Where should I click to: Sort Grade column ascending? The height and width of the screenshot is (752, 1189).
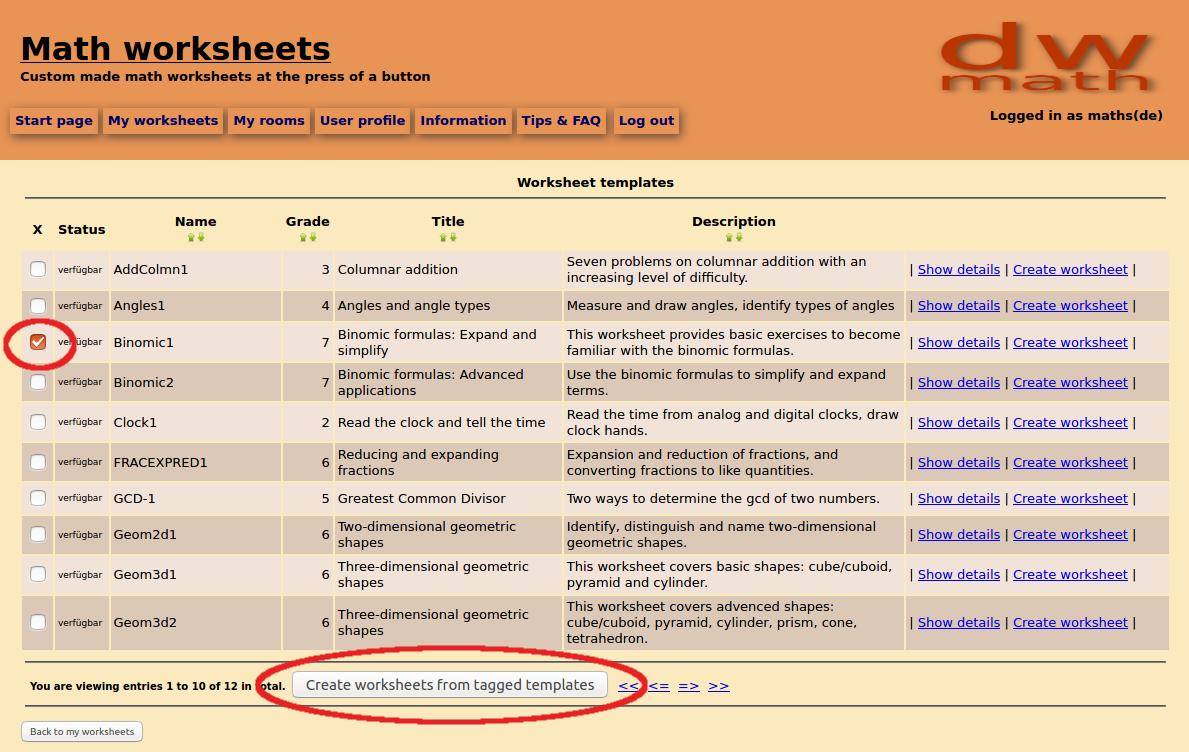303,237
